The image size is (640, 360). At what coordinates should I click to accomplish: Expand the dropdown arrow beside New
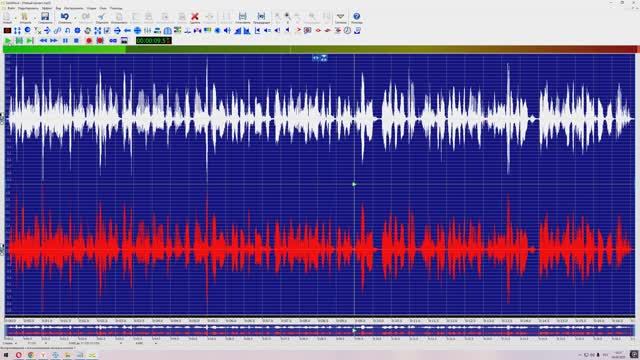point(15,17)
